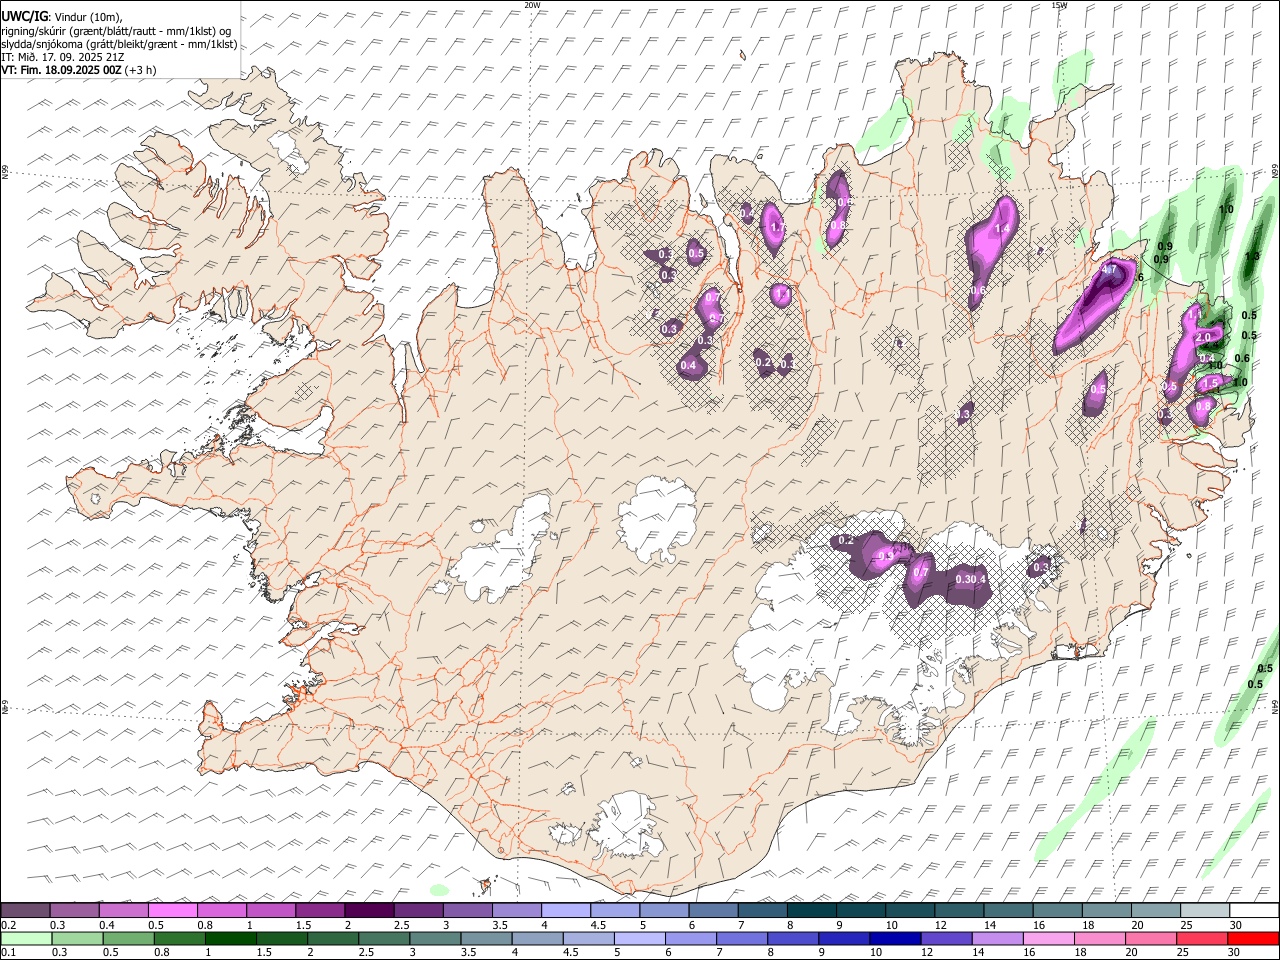Pick the grey-purple 0.2 swatch in upper legend
The image size is (1280, 960).
click(25, 910)
